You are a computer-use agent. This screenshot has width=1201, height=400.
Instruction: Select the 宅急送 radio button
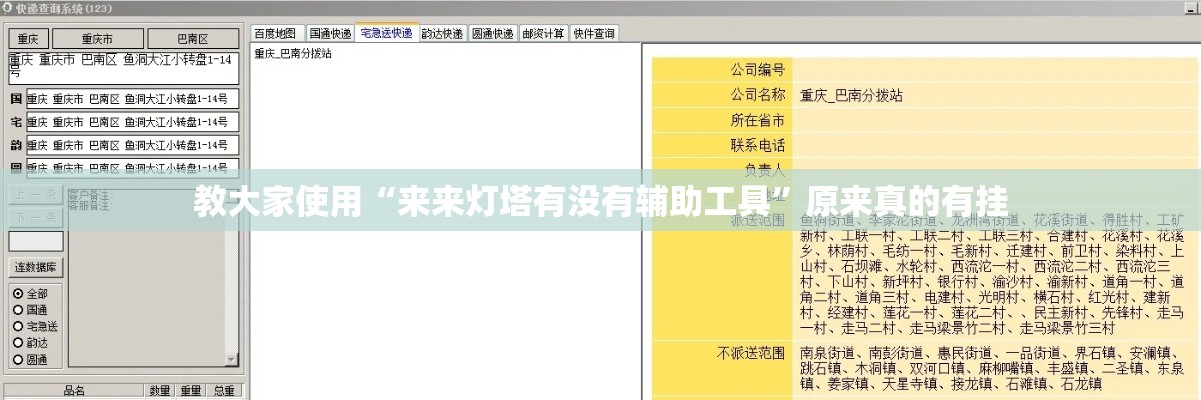coord(17,326)
